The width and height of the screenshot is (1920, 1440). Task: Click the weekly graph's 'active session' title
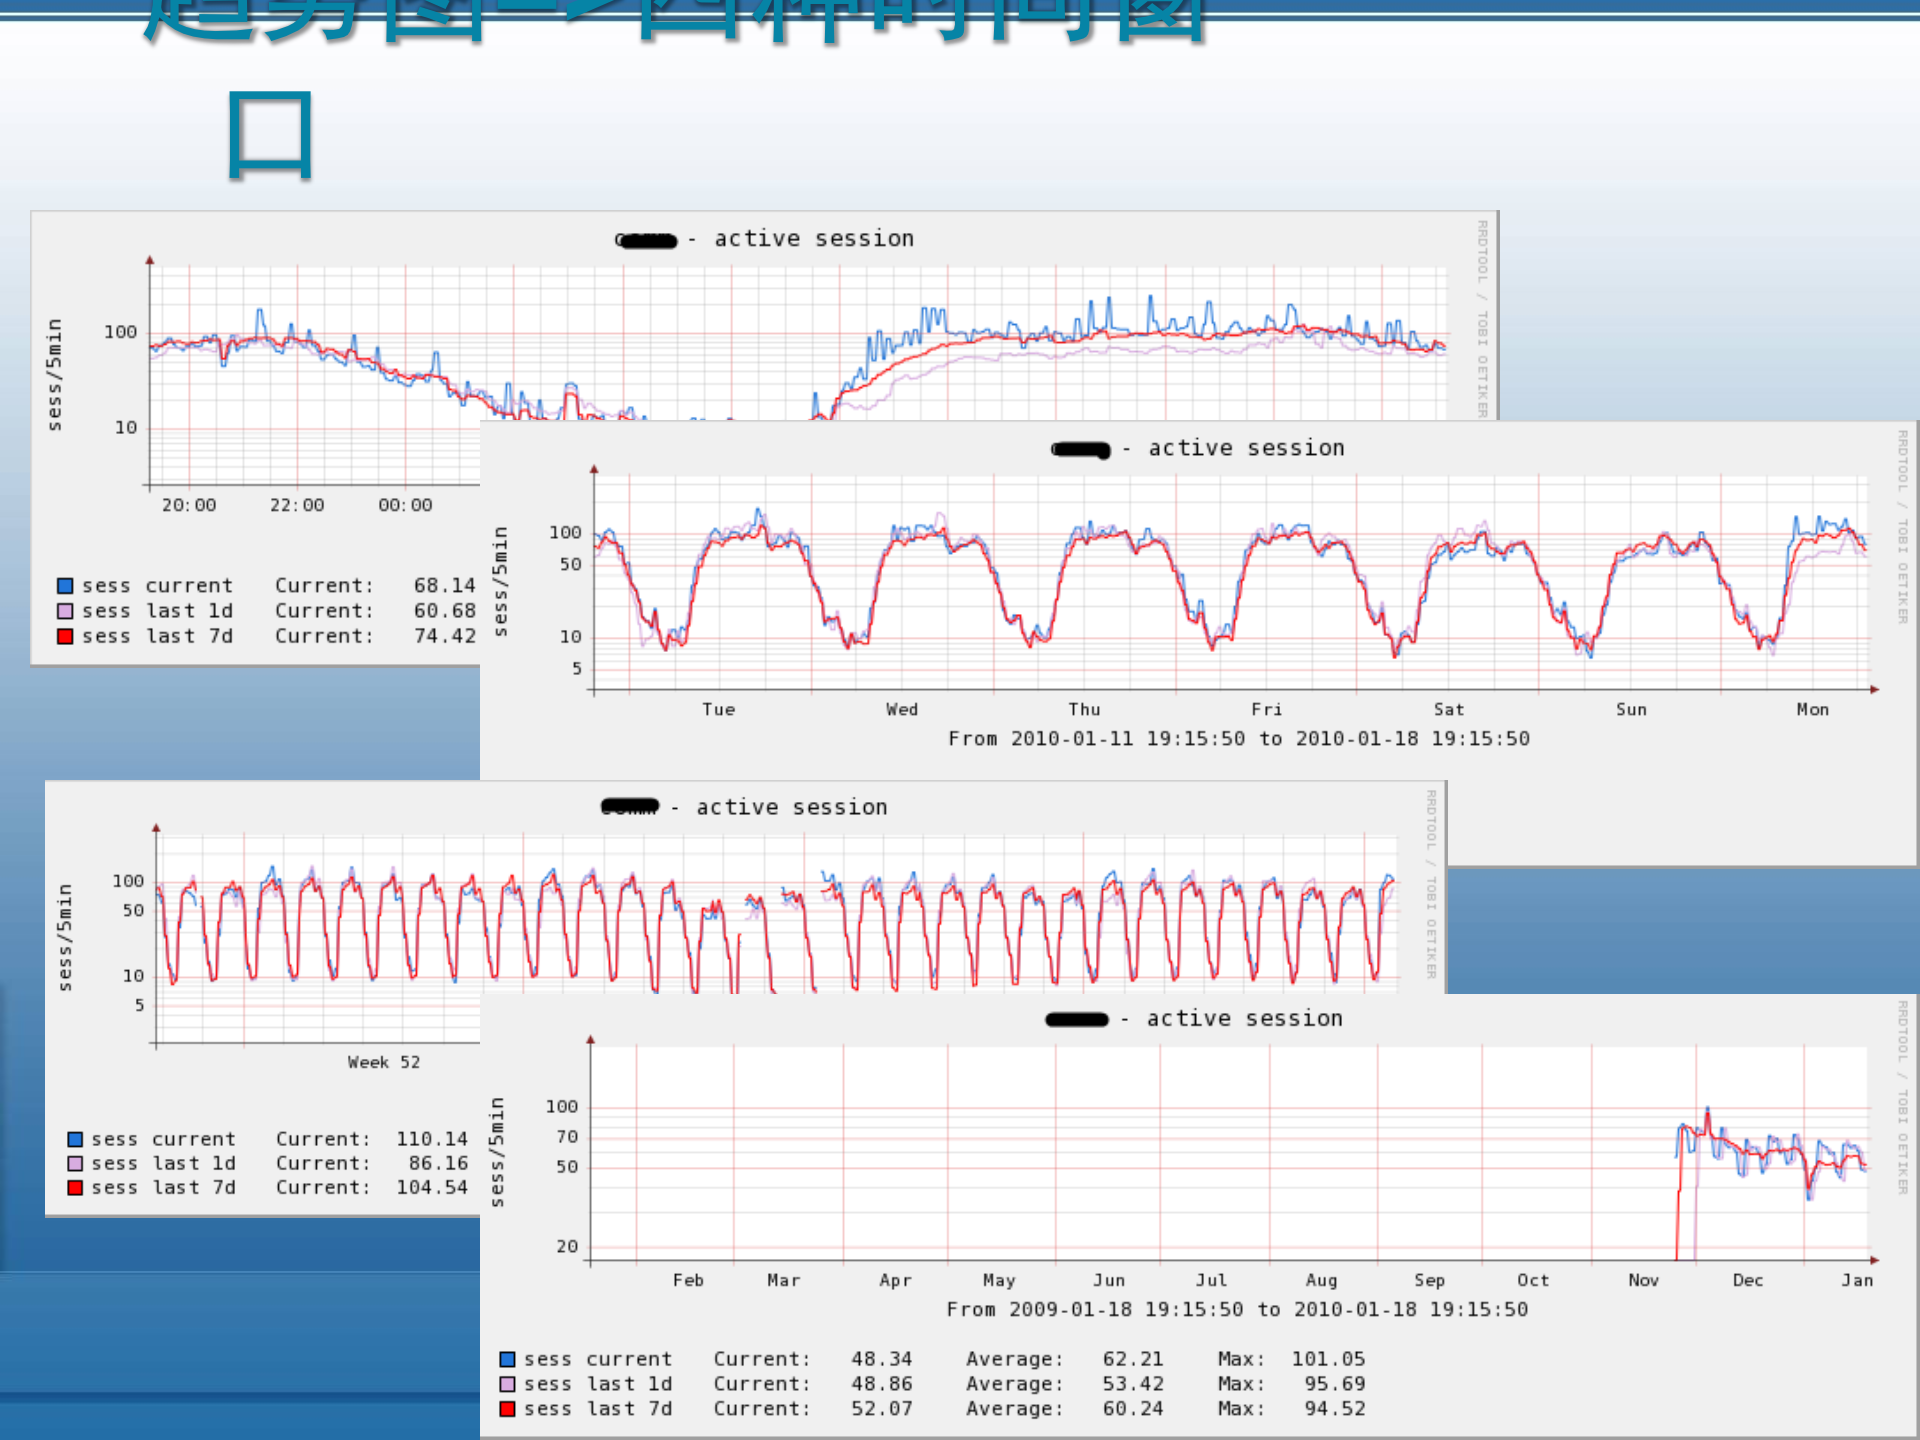pyautogui.click(x=1245, y=448)
